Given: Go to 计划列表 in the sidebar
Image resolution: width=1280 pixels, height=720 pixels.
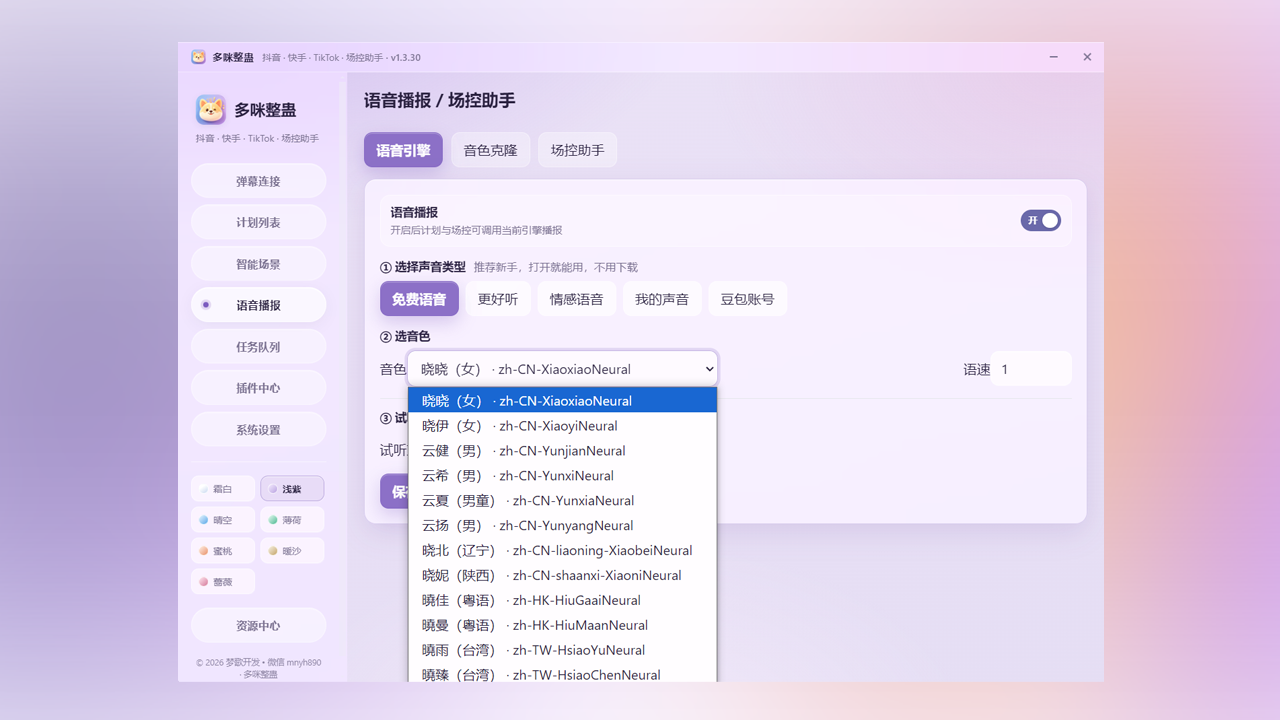Looking at the screenshot, I should 259,223.
